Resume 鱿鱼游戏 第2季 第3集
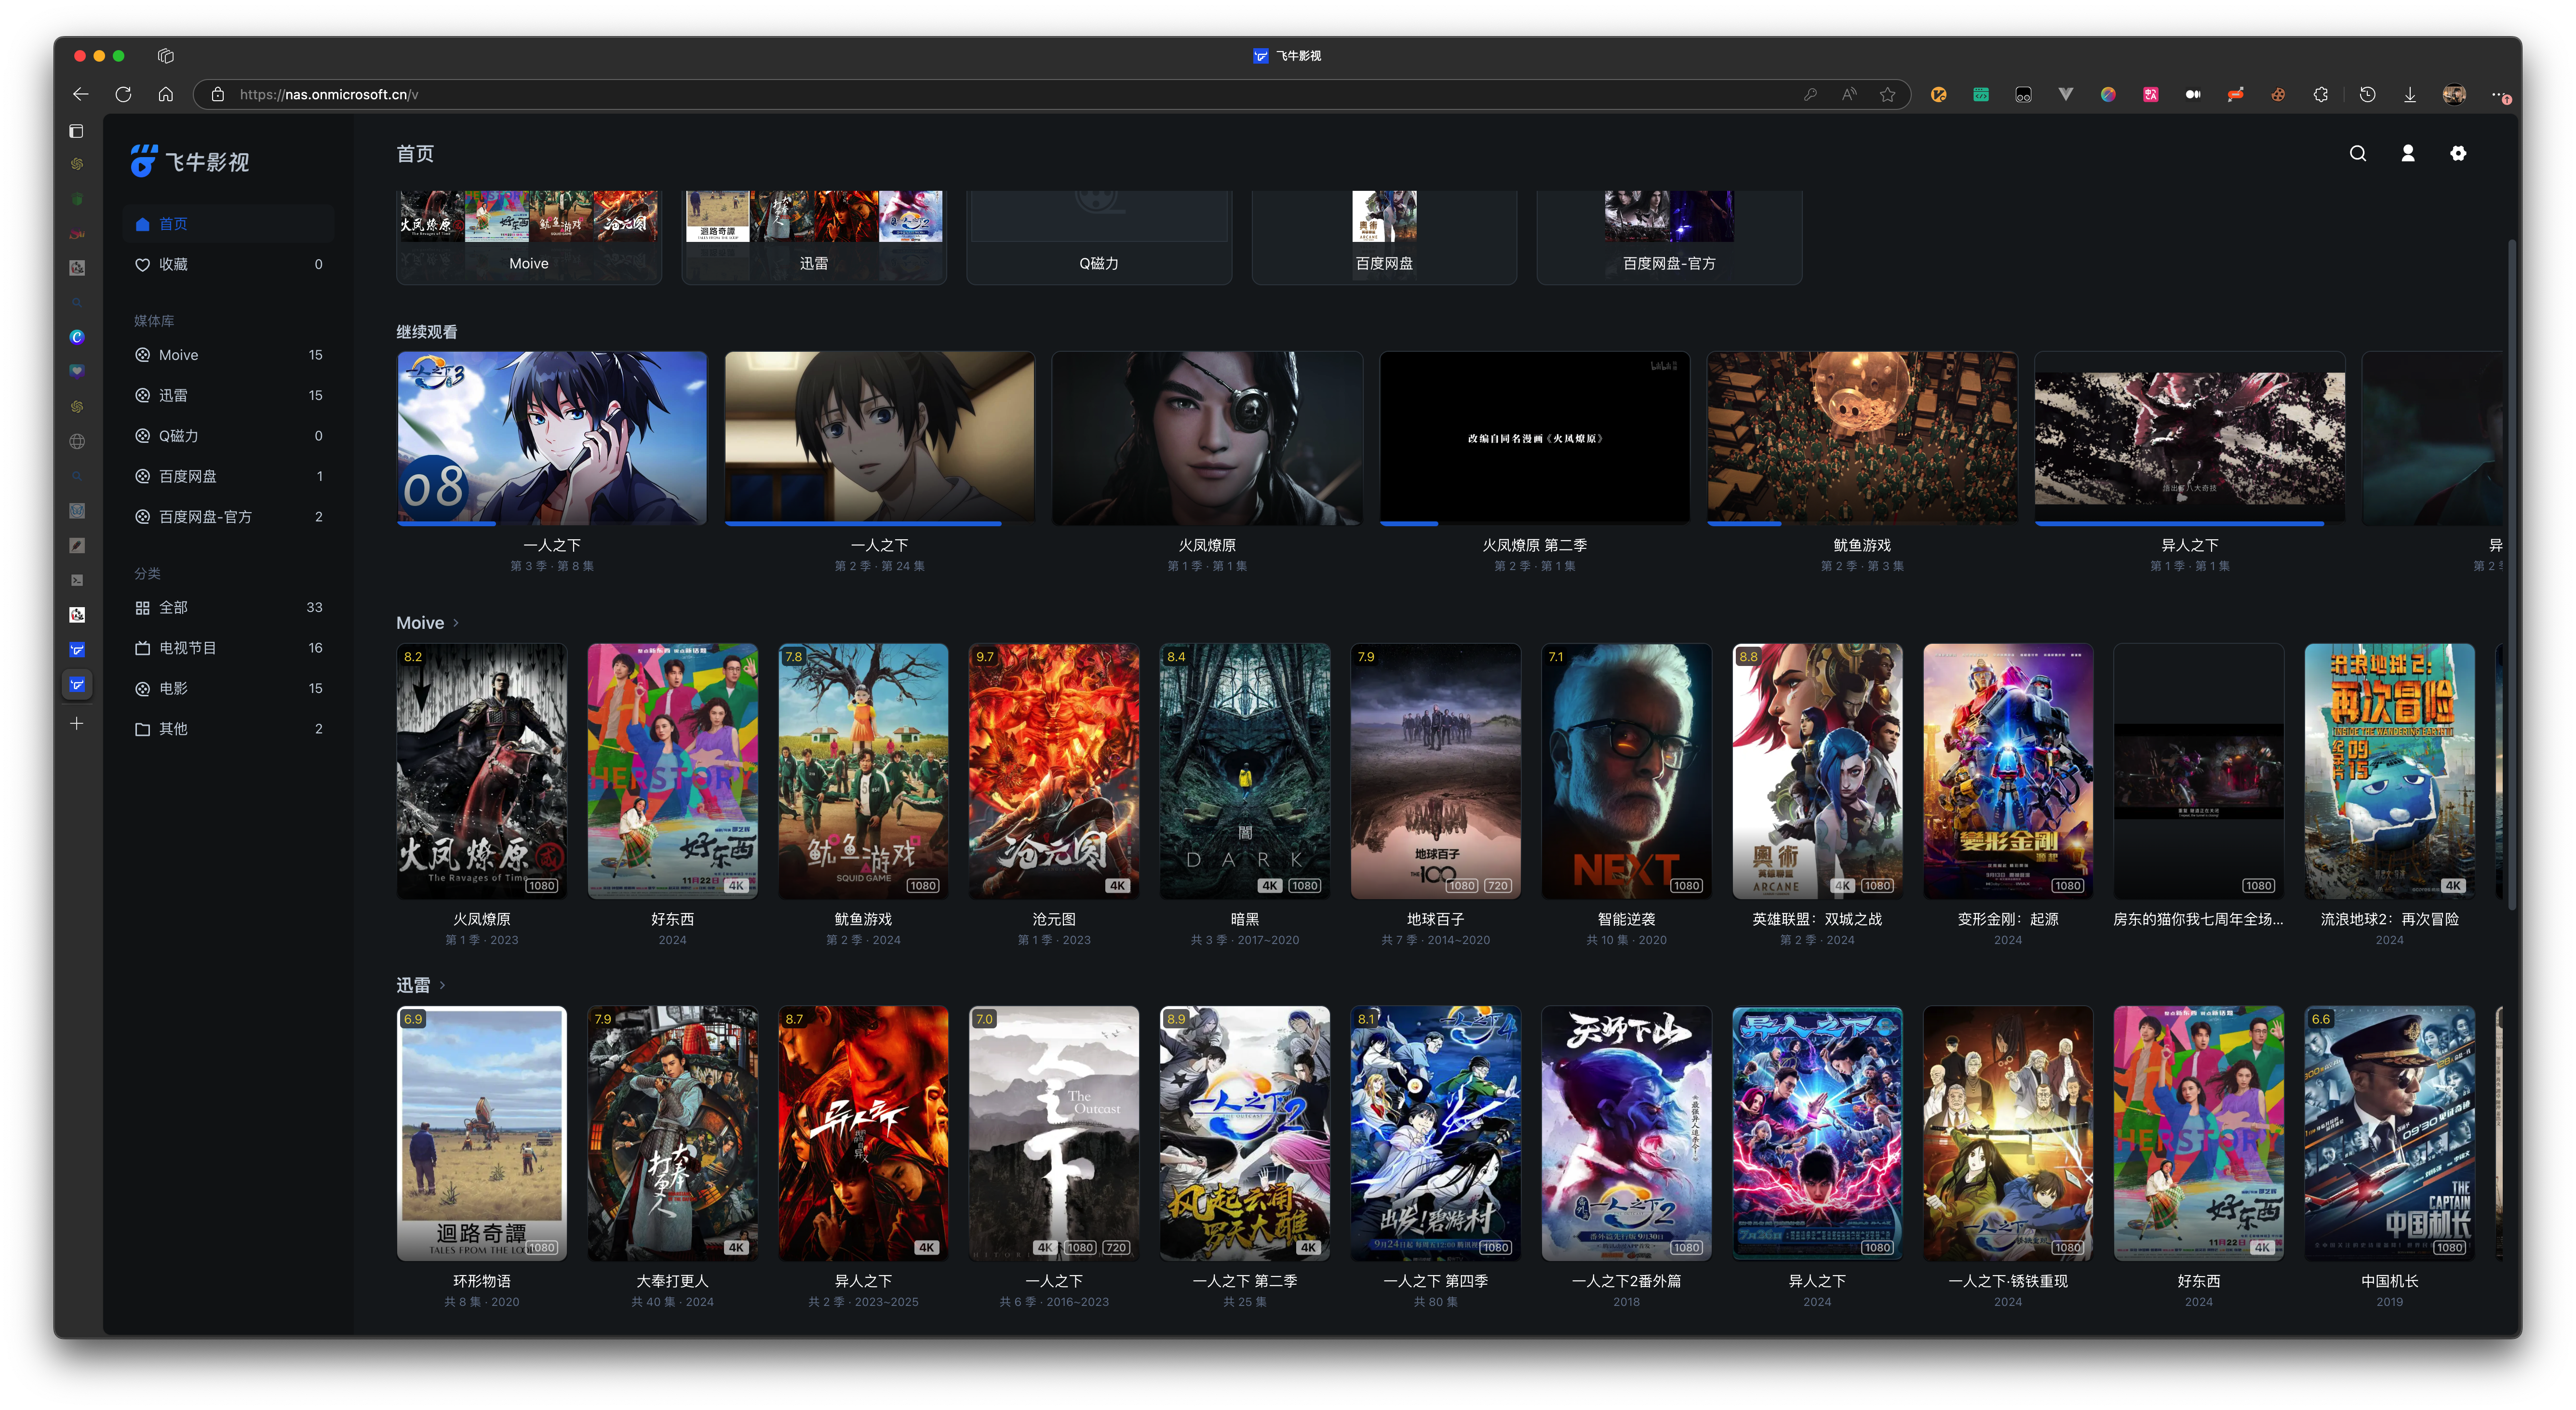 [1862, 438]
